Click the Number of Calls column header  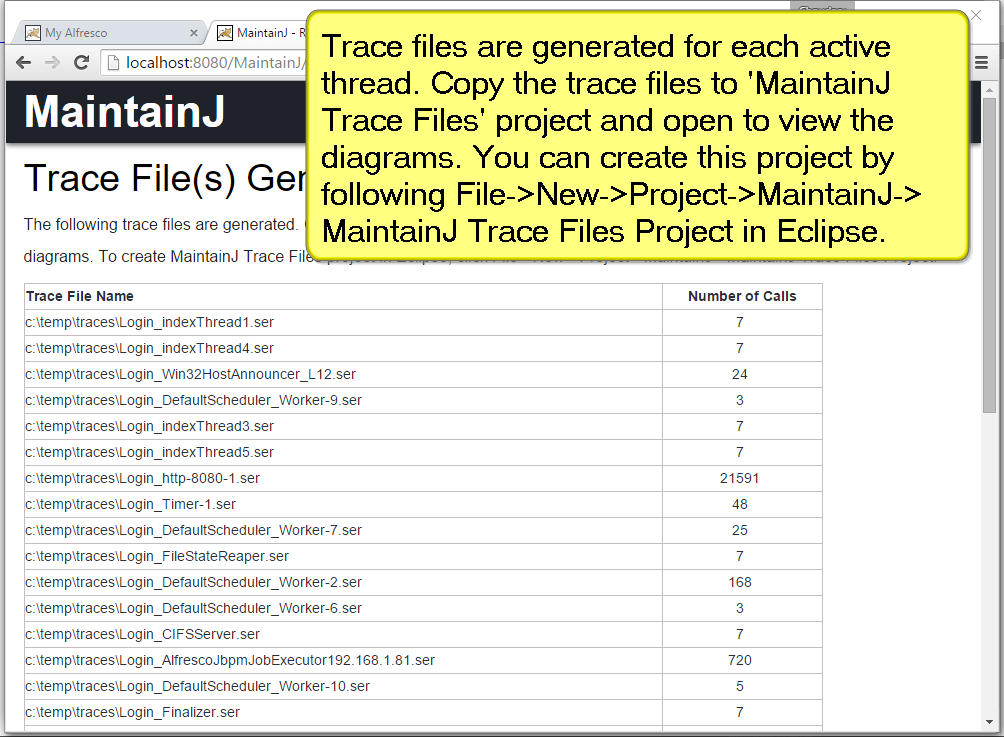point(742,296)
